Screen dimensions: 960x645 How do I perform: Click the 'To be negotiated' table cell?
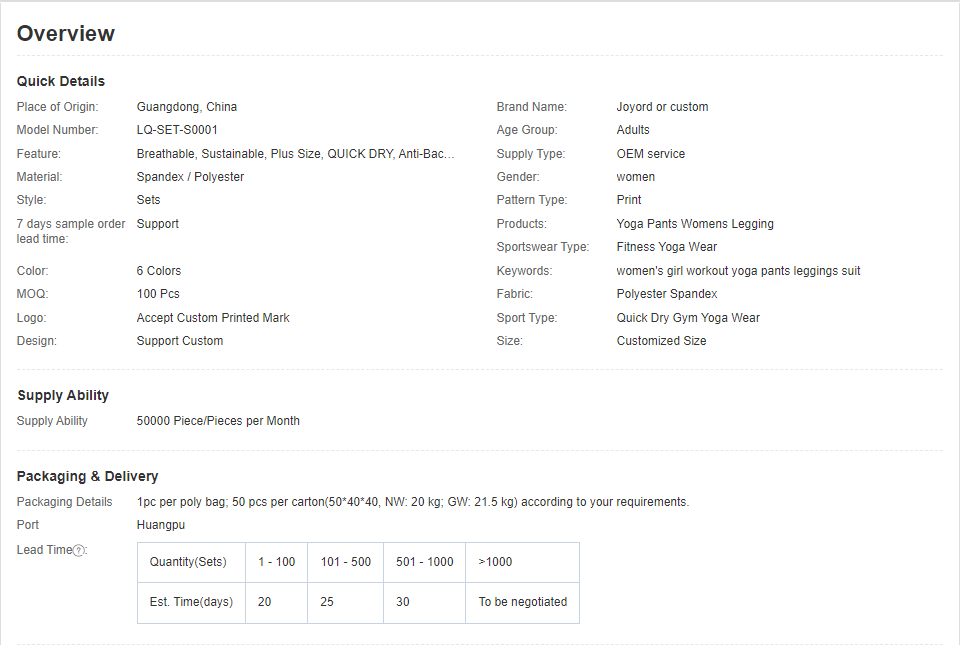pyautogui.click(x=523, y=602)
